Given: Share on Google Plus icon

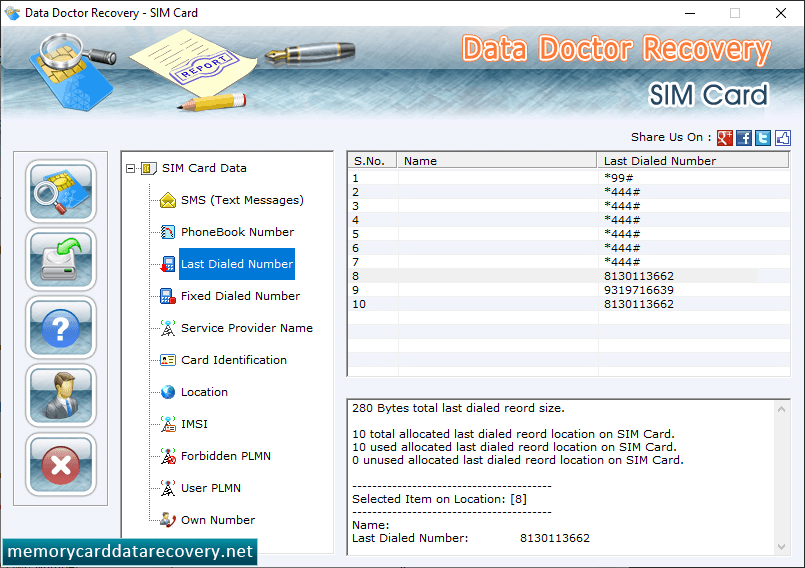Looking at the screenshot, I should pyautogui.click(x=724, y=138).
